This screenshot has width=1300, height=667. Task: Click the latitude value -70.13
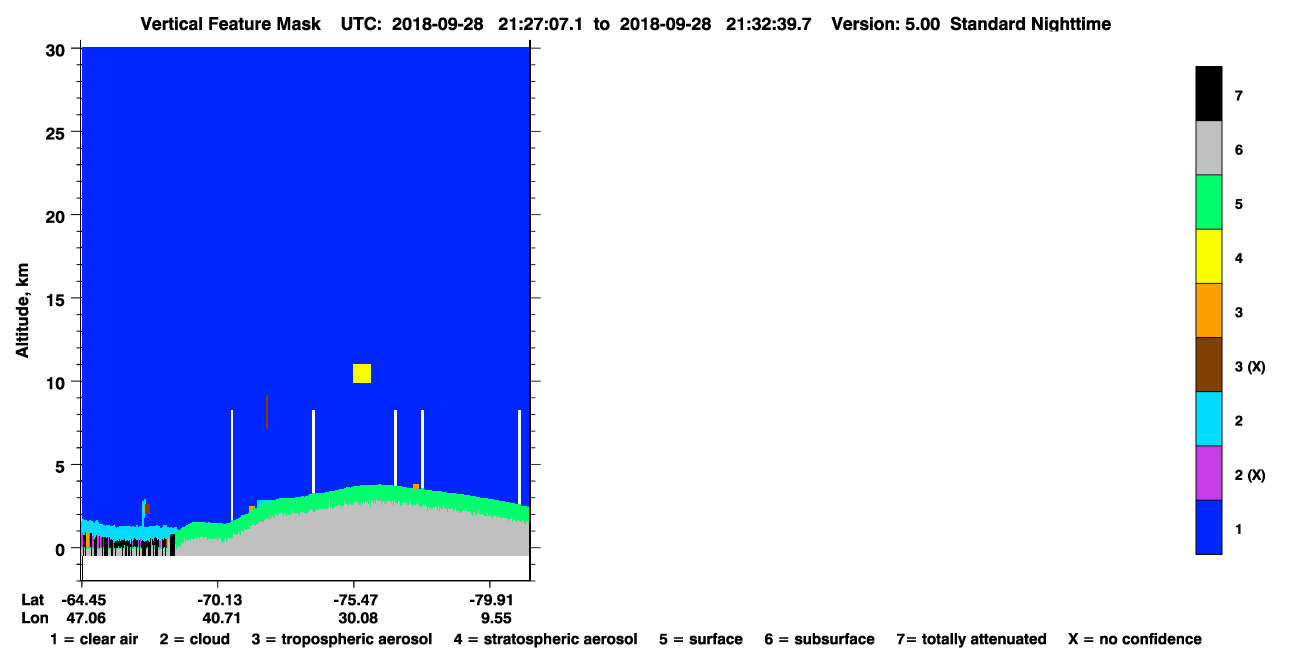point(219,600)
